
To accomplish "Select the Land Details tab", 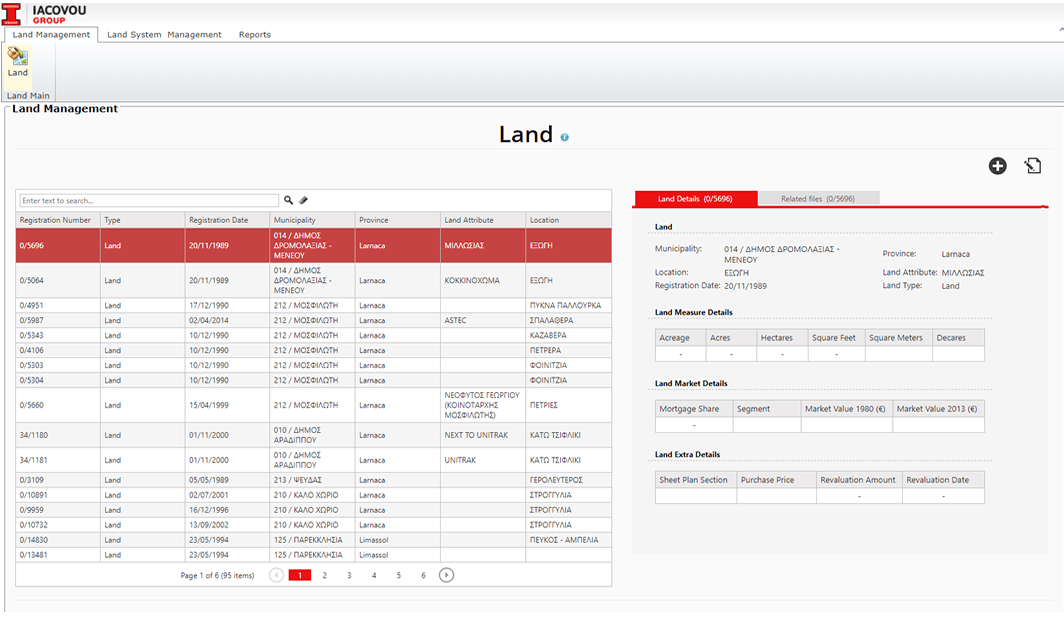I will (695, 199).
